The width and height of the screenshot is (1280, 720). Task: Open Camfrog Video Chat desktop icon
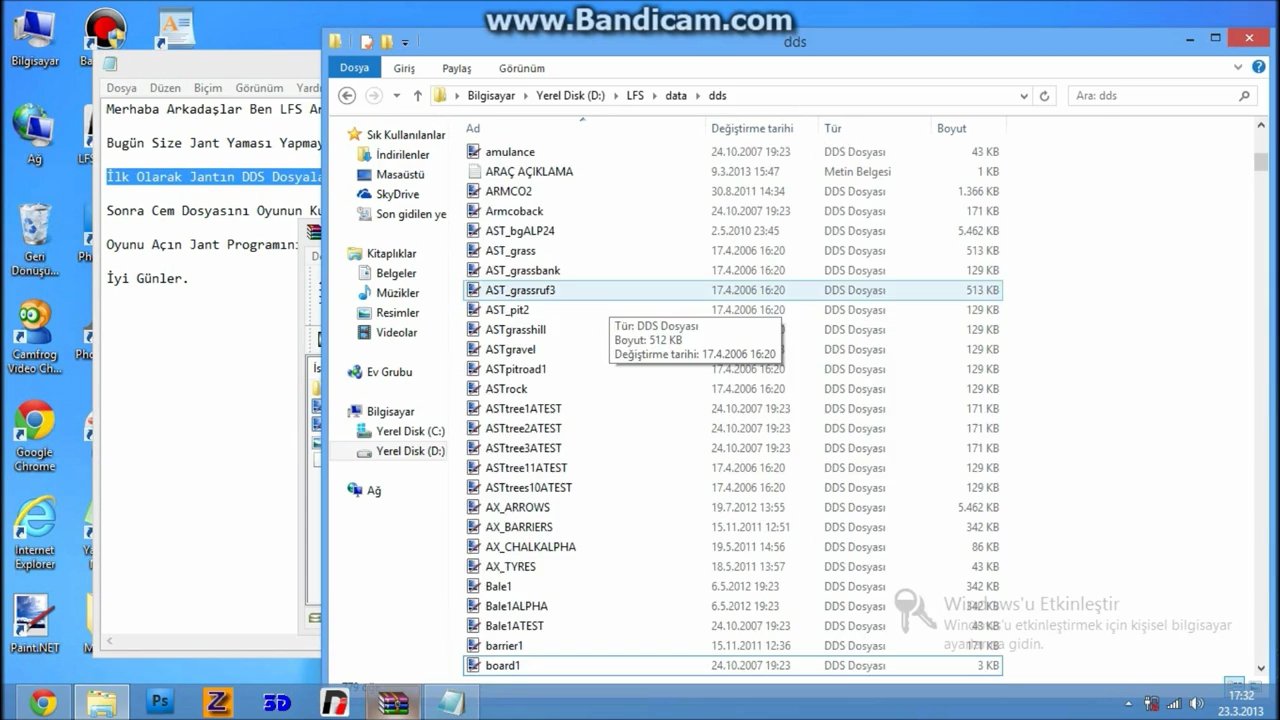34,338
